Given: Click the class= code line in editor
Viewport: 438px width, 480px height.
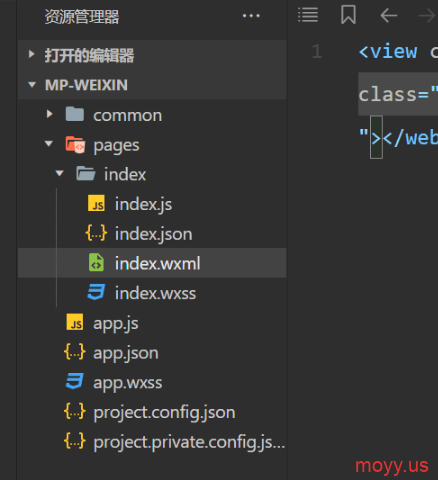Looking at the screenshot, I should tap(398, 94).
